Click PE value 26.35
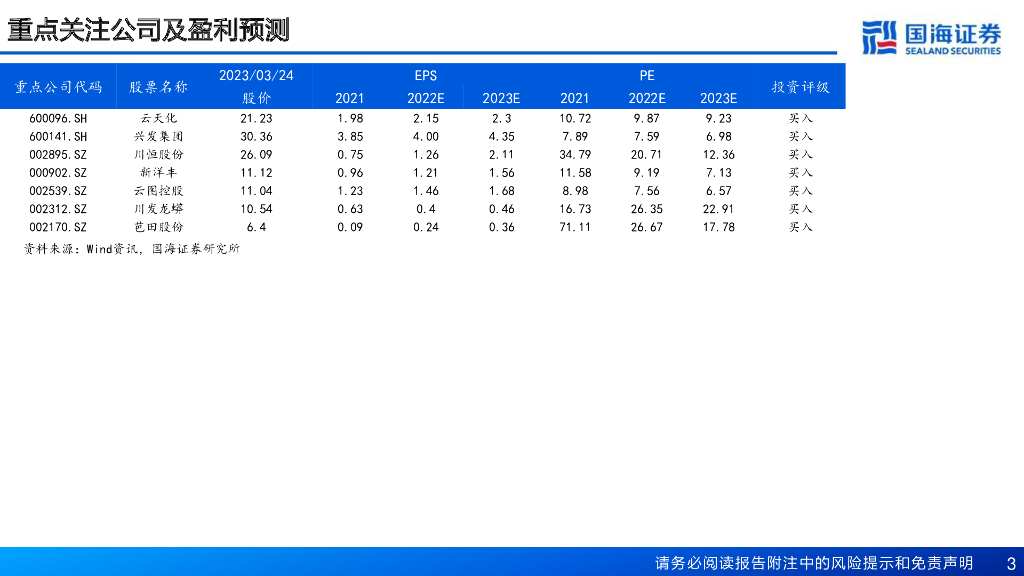1024x576 pixels. 647,209
